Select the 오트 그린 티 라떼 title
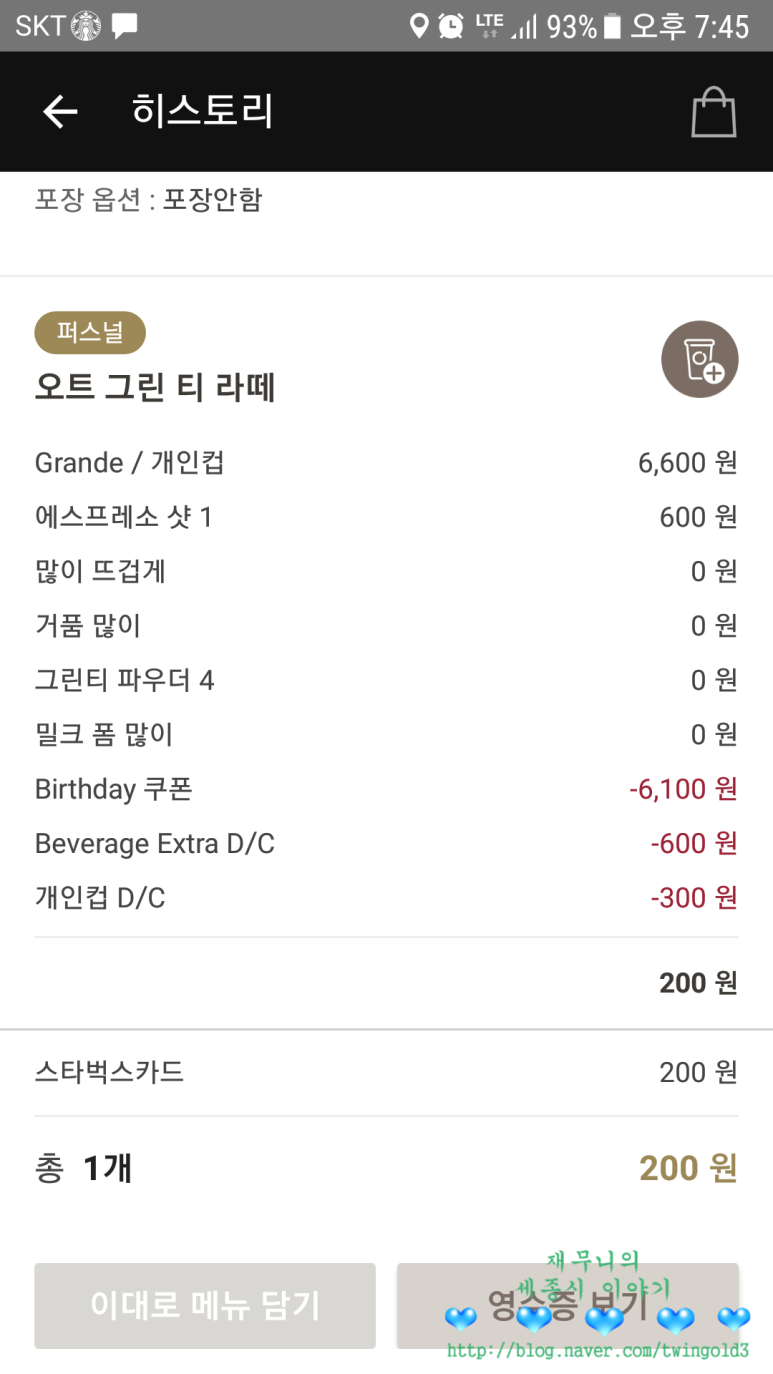Screen dimensions: 773x1374 point(155,387)
